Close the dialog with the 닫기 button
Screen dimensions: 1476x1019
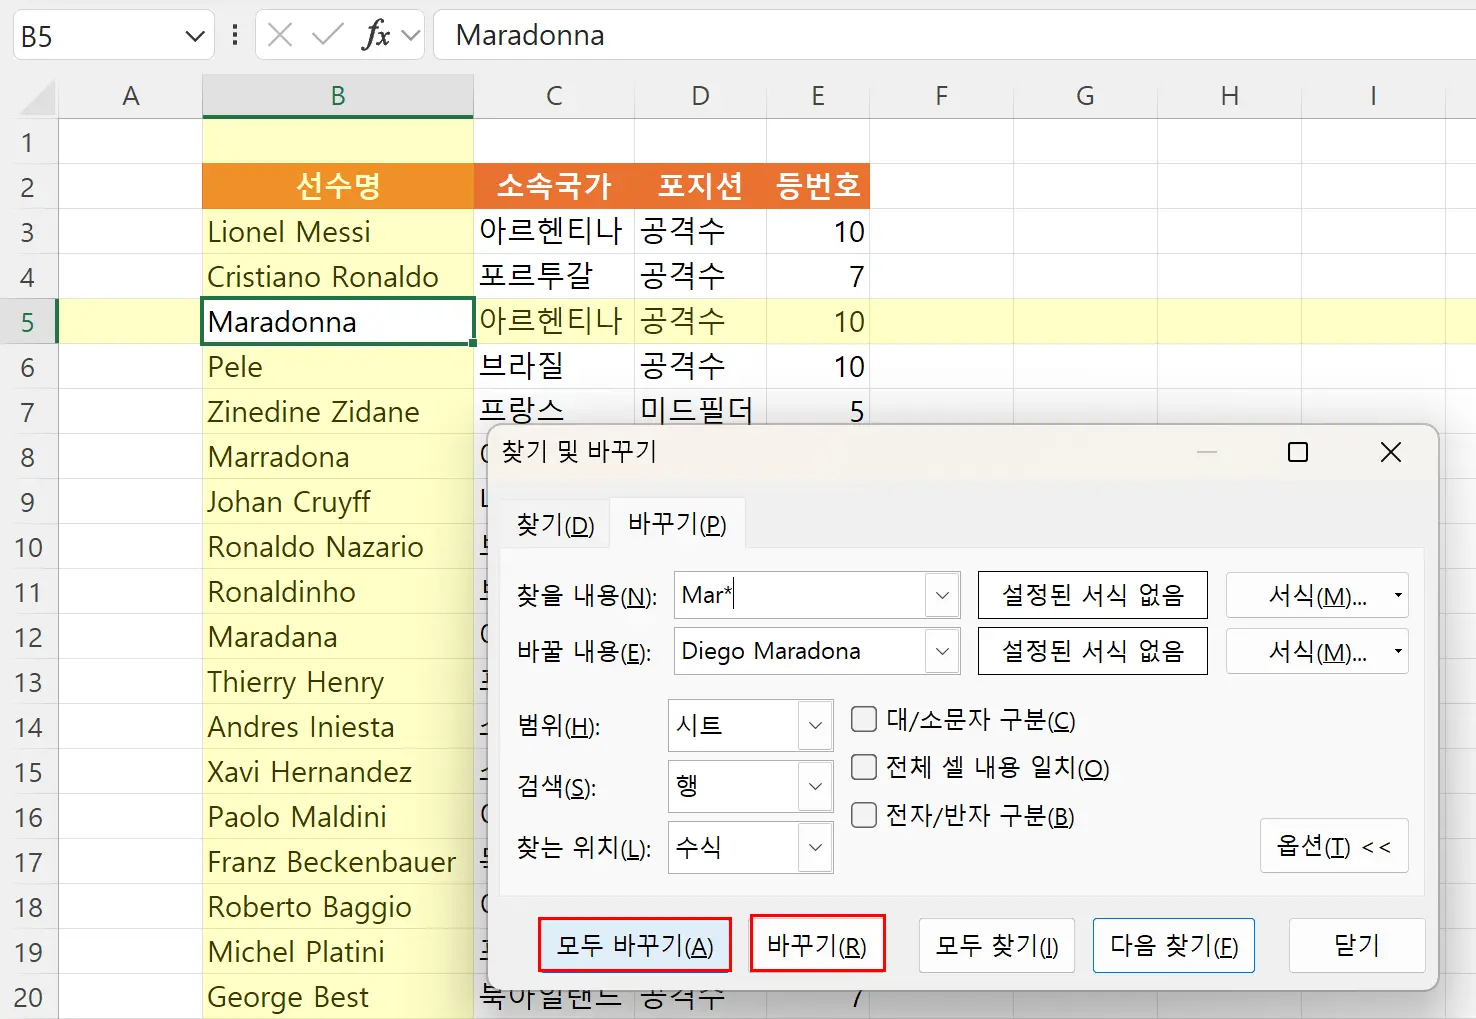pos(1357,945)
